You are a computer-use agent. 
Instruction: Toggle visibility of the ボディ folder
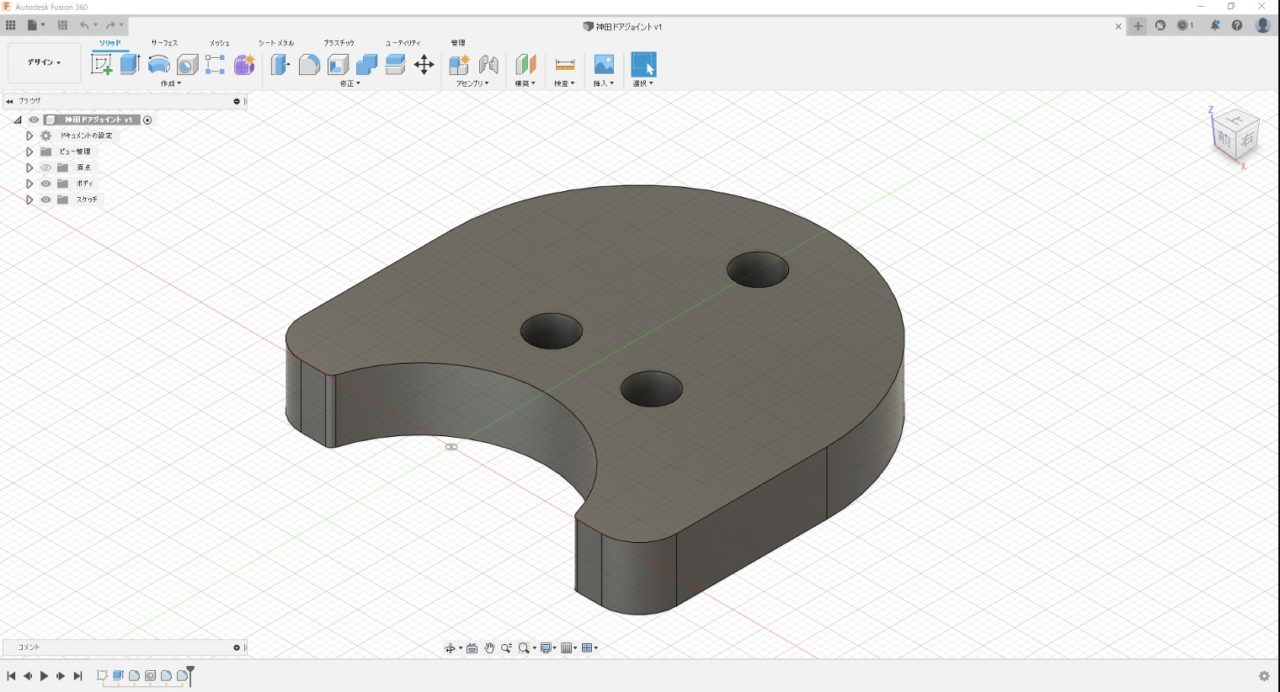click(46, 183)
